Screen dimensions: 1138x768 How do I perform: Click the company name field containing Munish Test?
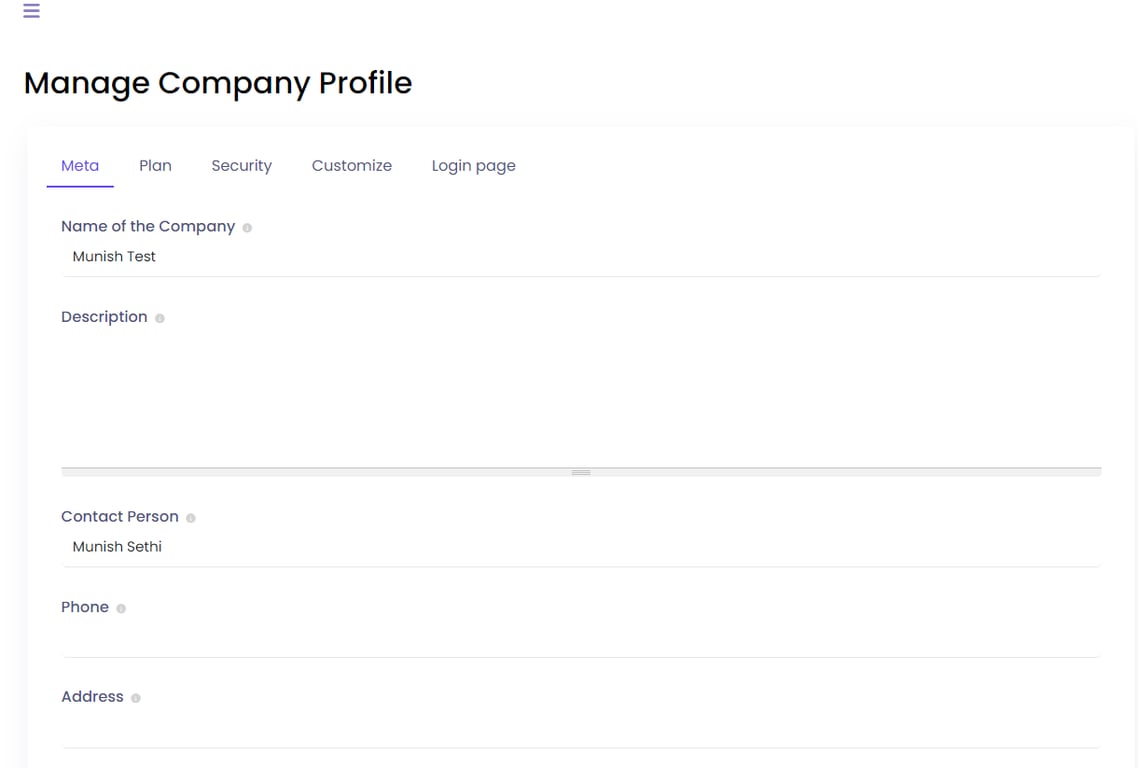(580, 257)
